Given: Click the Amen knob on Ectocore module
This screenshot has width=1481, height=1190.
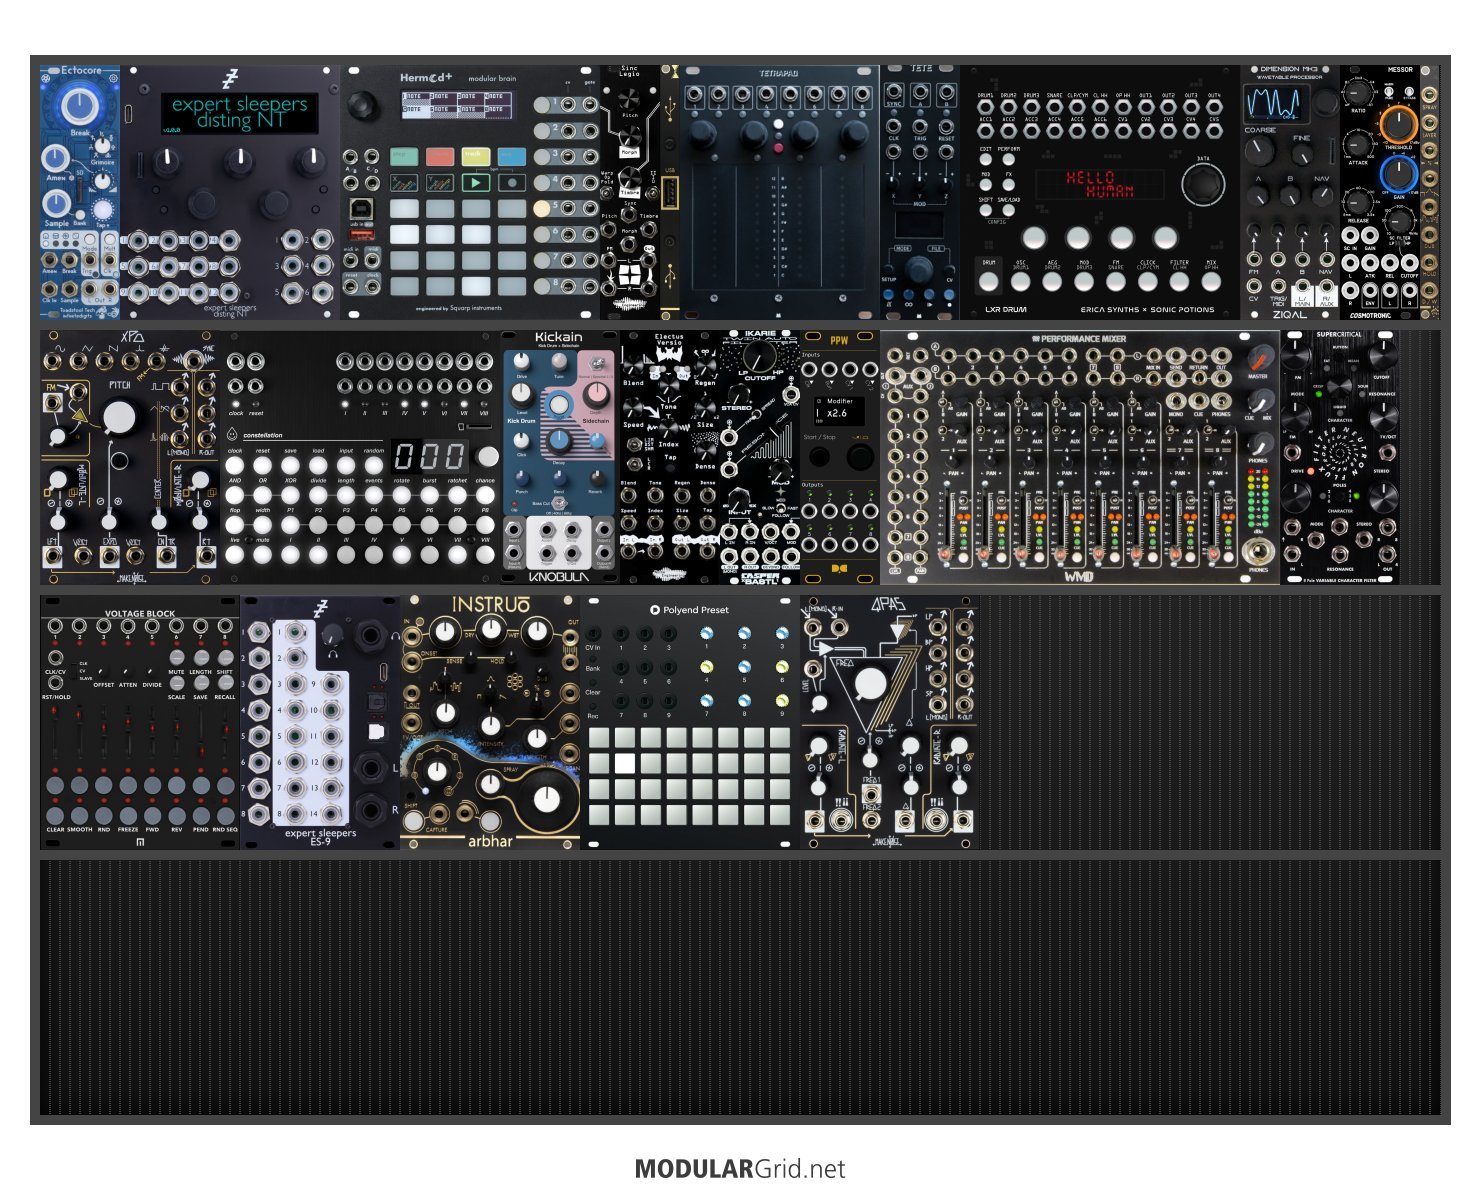Looking at the screenshot, I should pyautogui.click(x=56, y=160).
